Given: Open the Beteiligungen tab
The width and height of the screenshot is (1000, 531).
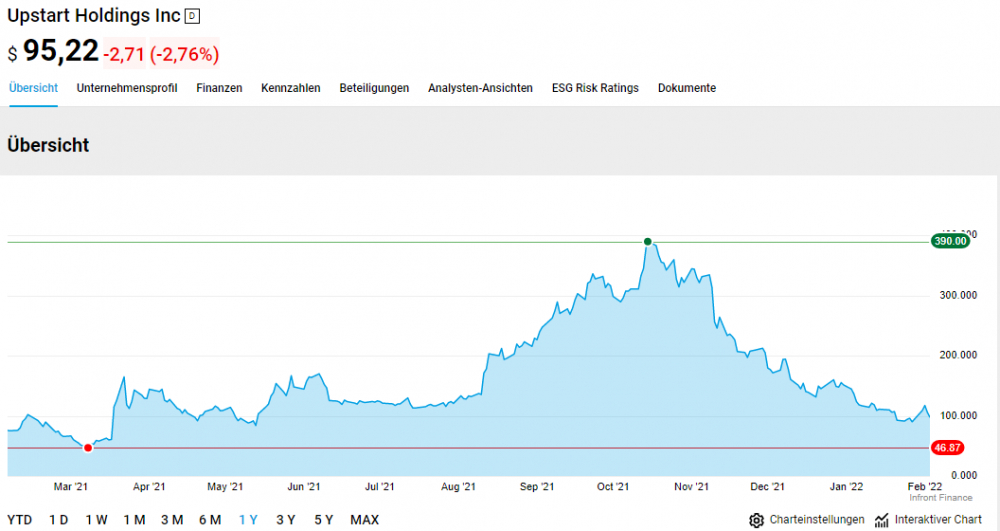Looking at the screenshot, I should [x=374, y=88].
